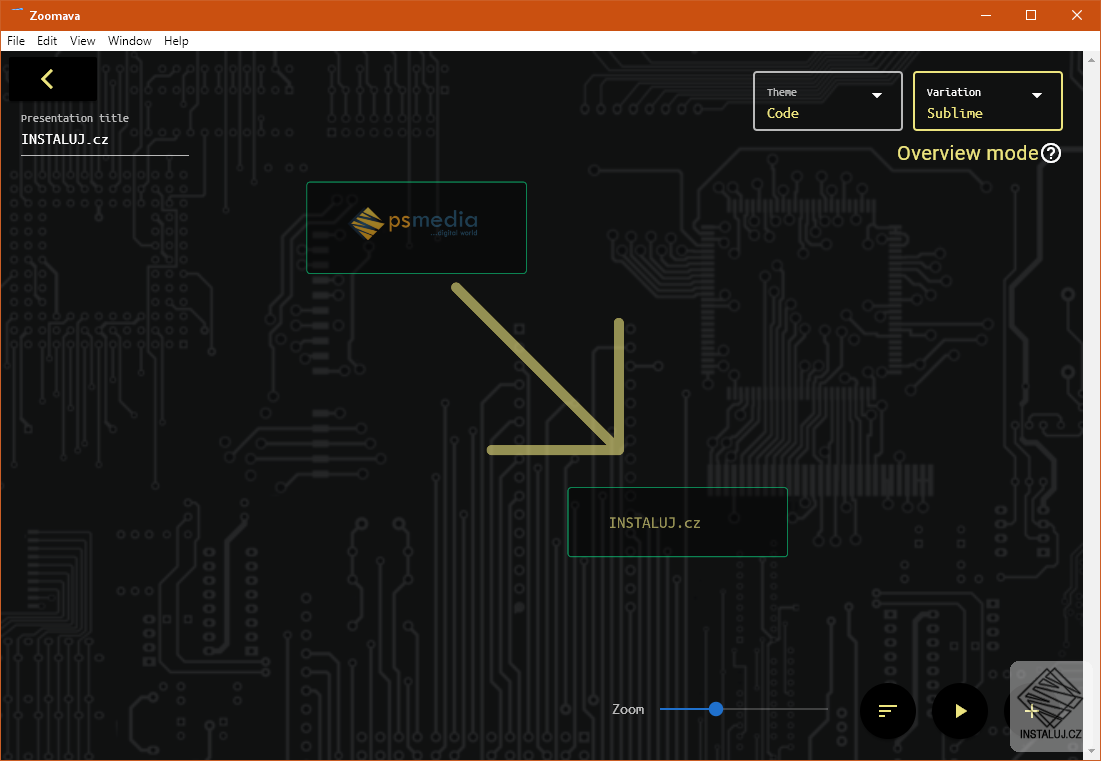
Task: Open Overview mode help question mark
Action: tap(1050, 153)
